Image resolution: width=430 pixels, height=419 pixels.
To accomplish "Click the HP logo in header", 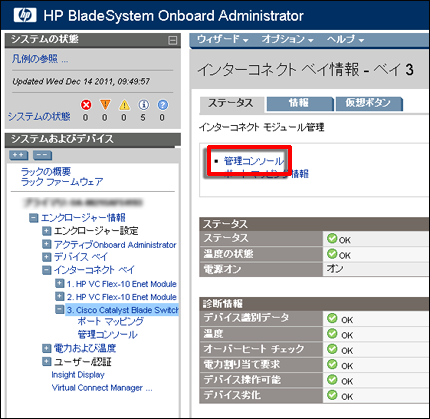I will click(x=25, y=15).
